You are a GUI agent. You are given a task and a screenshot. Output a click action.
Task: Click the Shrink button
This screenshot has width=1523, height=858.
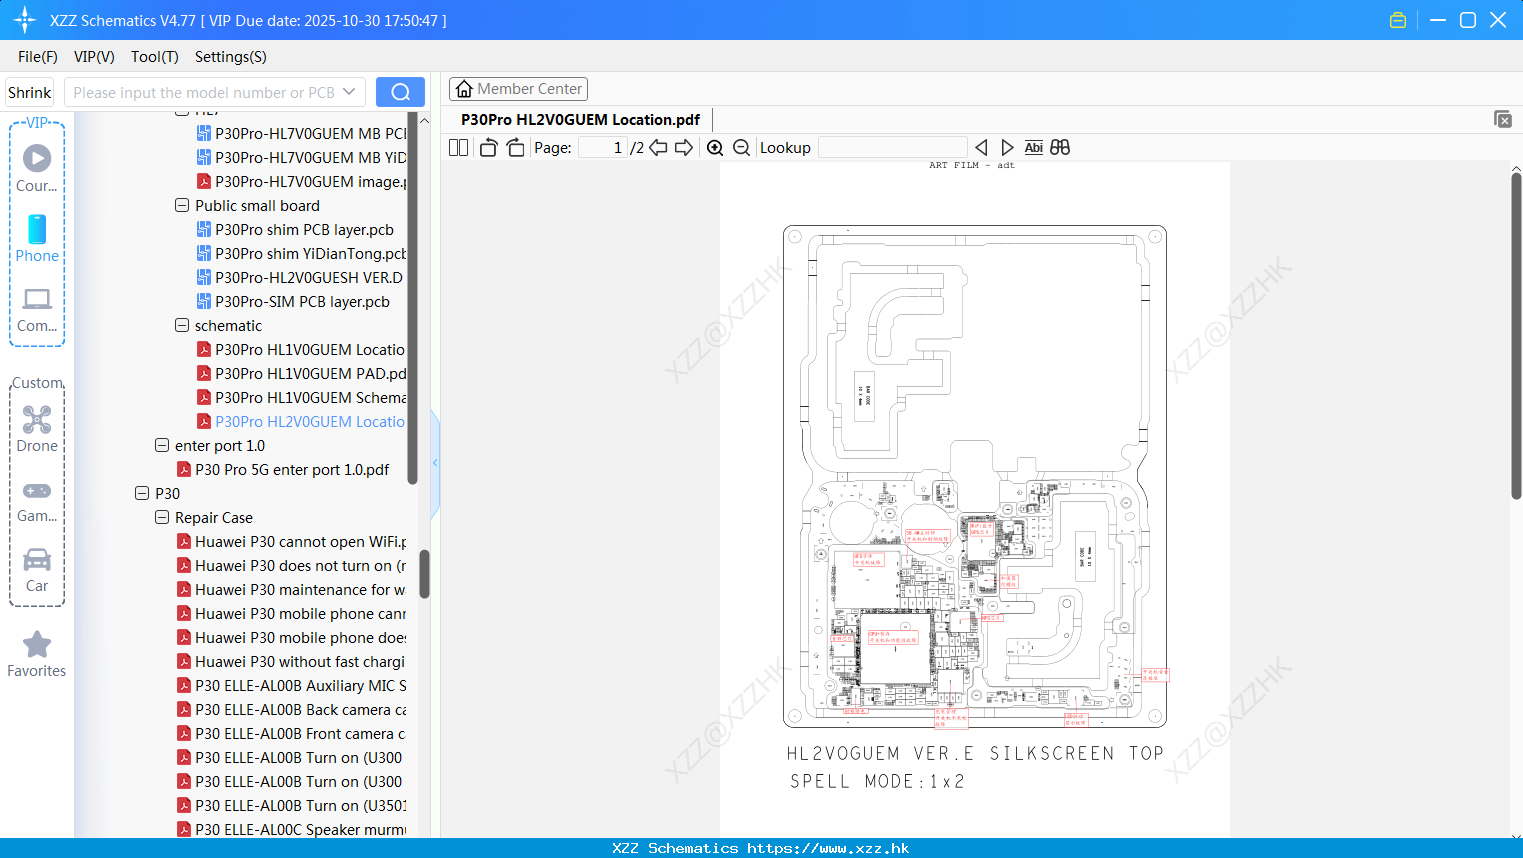pyautogui.click(x=30, y=92)
